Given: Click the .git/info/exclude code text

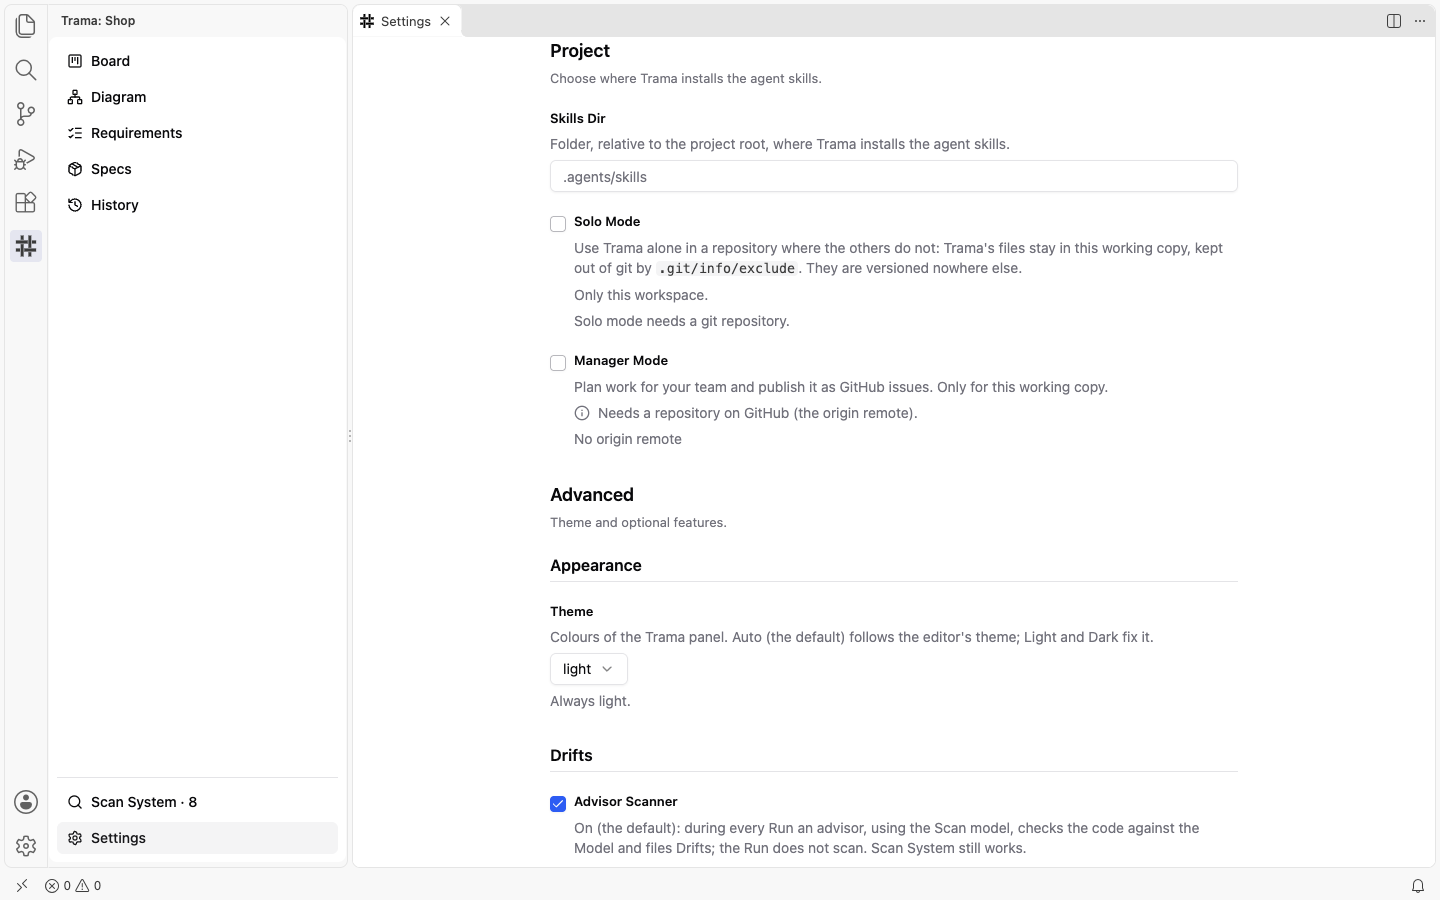Looking at the screenshot, I should pyautogui.click(x=727, y=268).
